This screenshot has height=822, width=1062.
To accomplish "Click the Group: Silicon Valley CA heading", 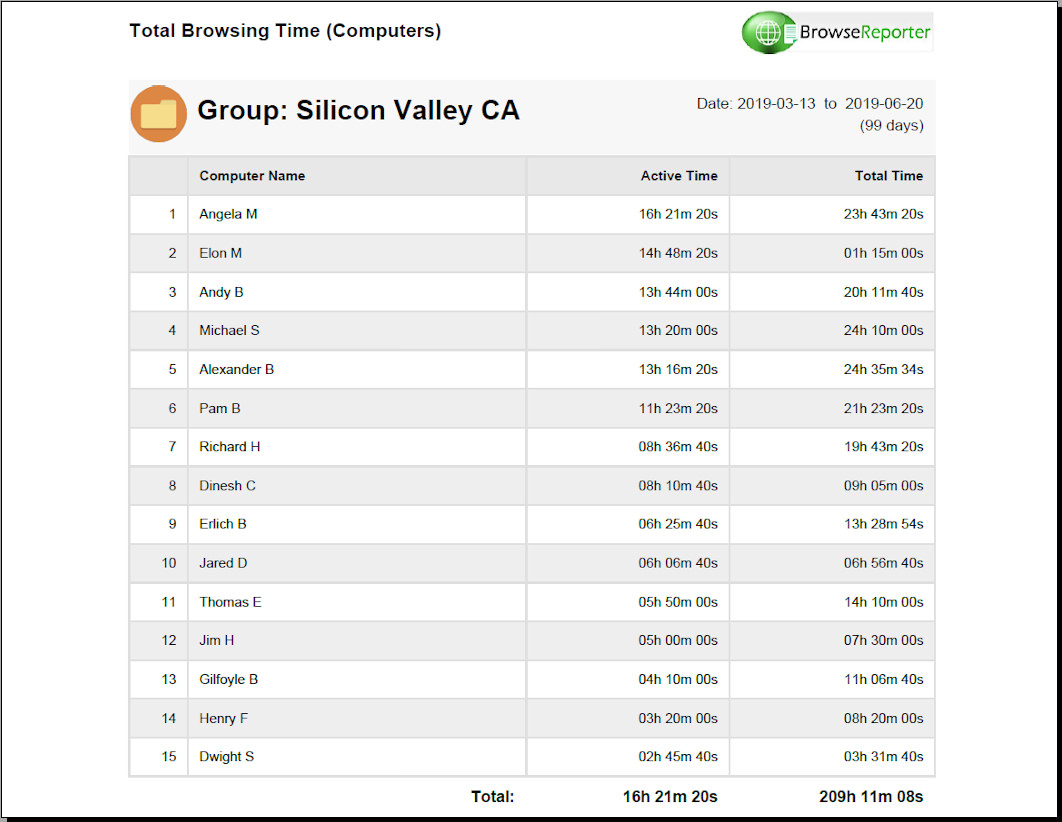I will point(358,110).
